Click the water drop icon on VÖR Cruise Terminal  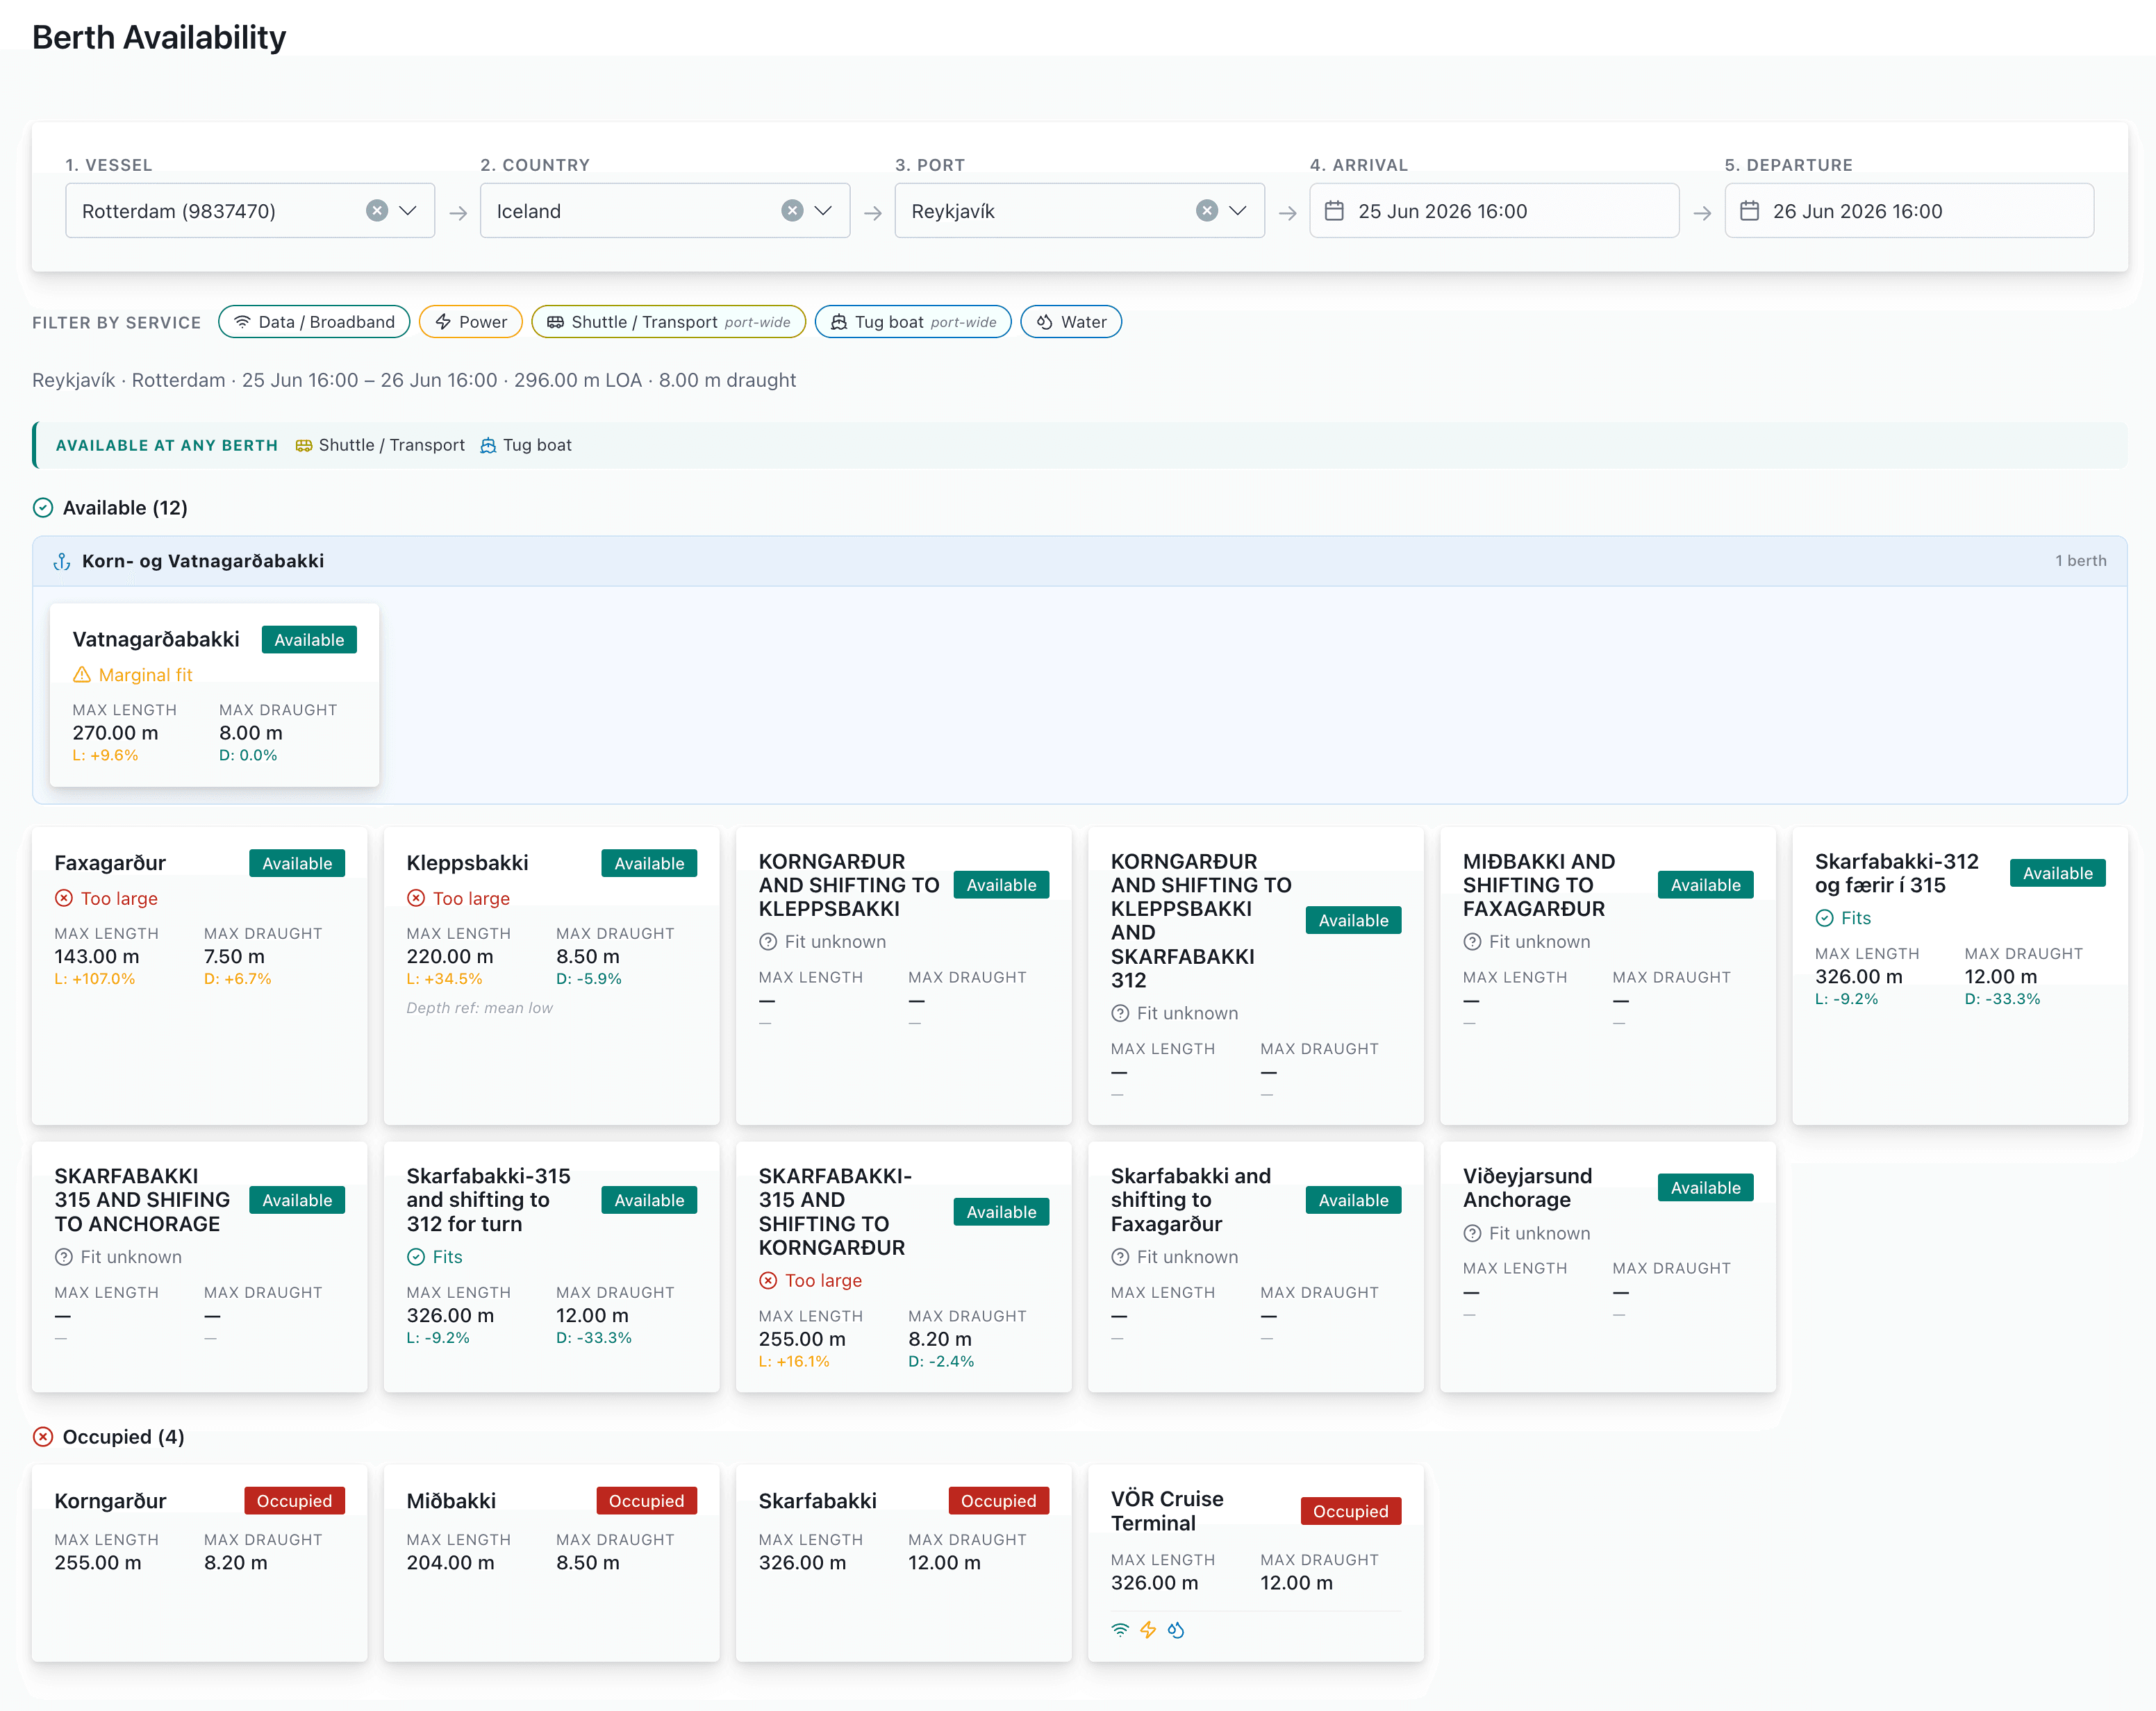(x=1176, y=1630)
